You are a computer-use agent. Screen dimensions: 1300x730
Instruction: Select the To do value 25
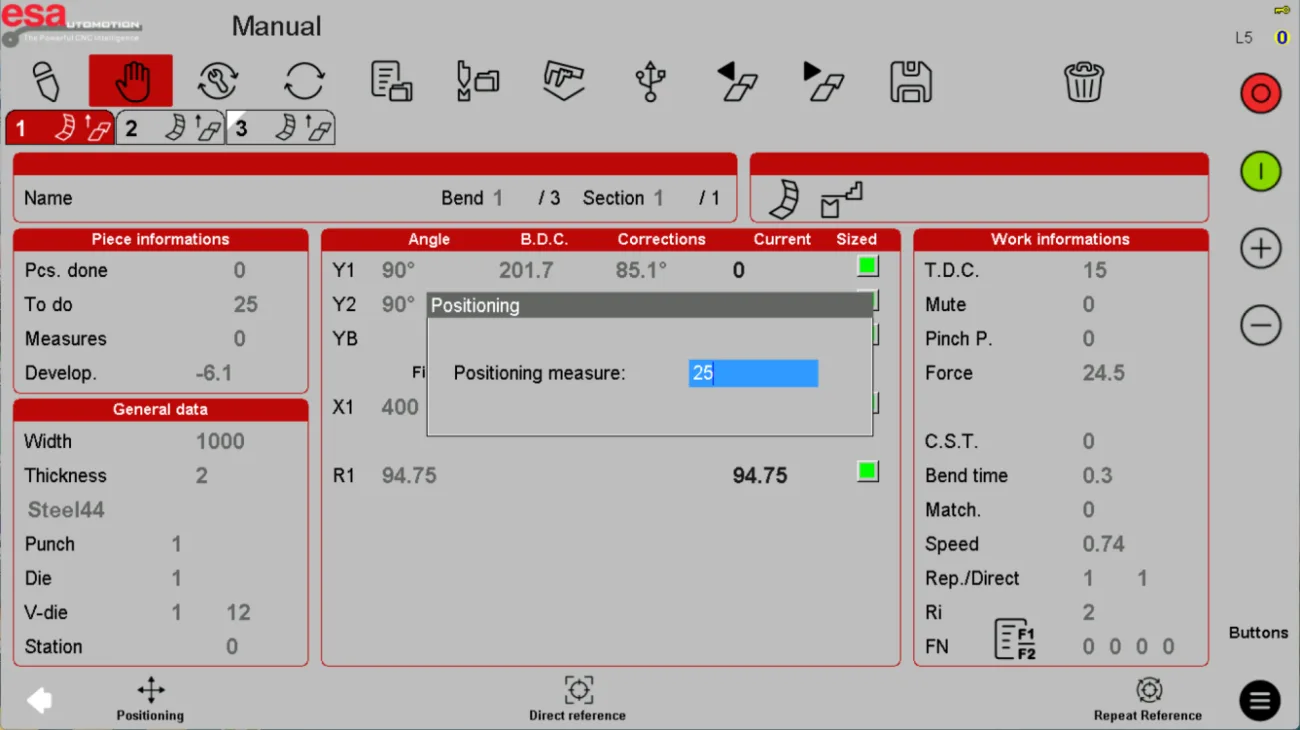tap(245, 304)
